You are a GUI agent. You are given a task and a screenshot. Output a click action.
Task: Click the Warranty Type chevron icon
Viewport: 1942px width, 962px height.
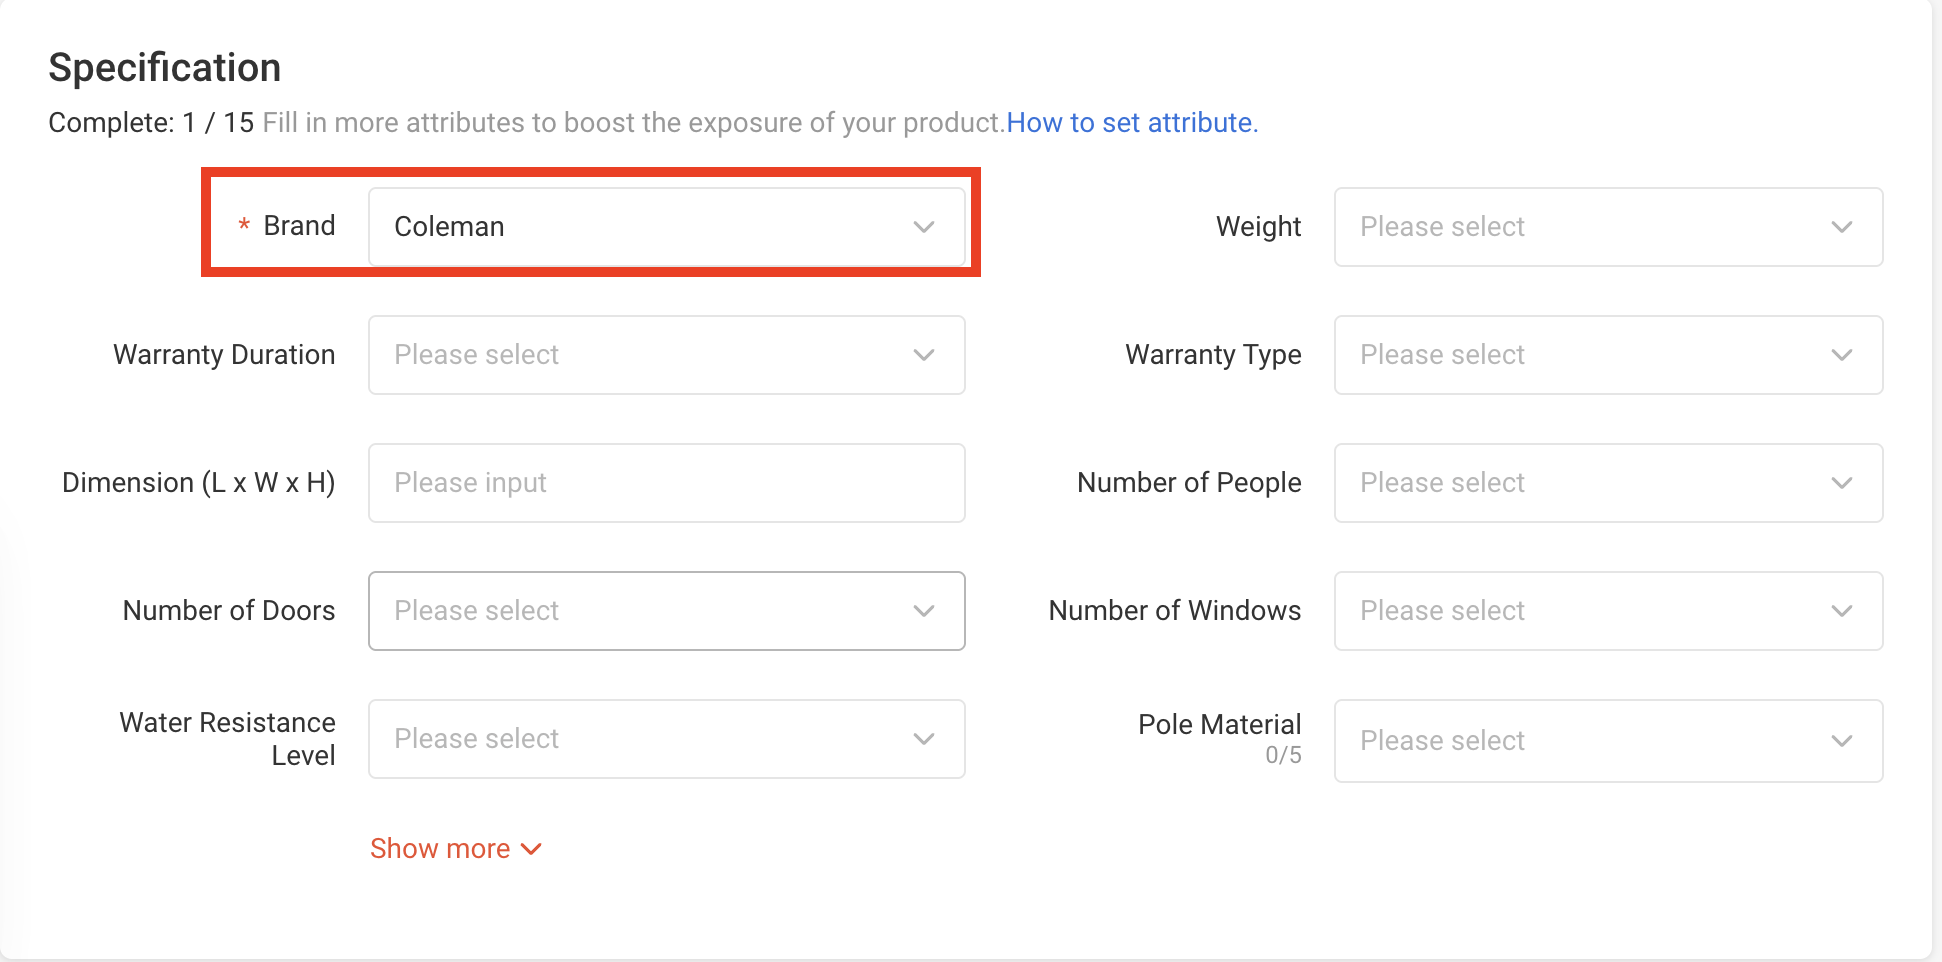coord(1842,355)
